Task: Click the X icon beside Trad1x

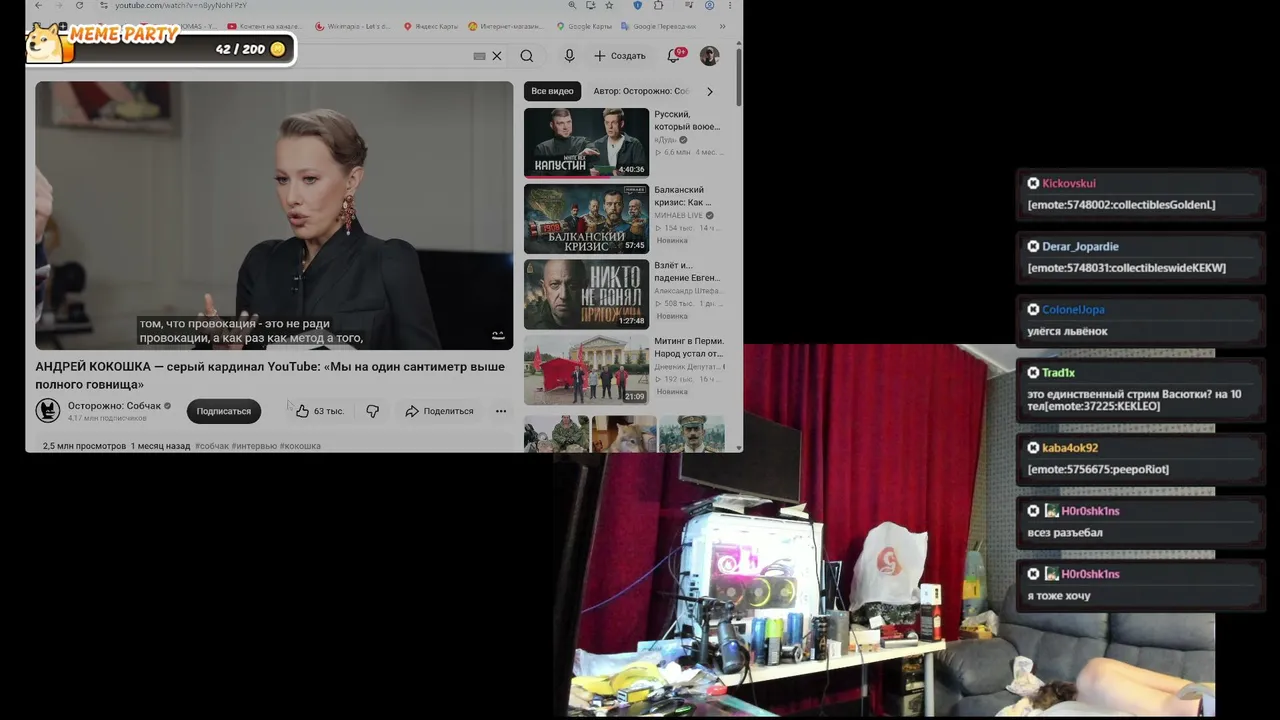Action: tap(1033, 372)
